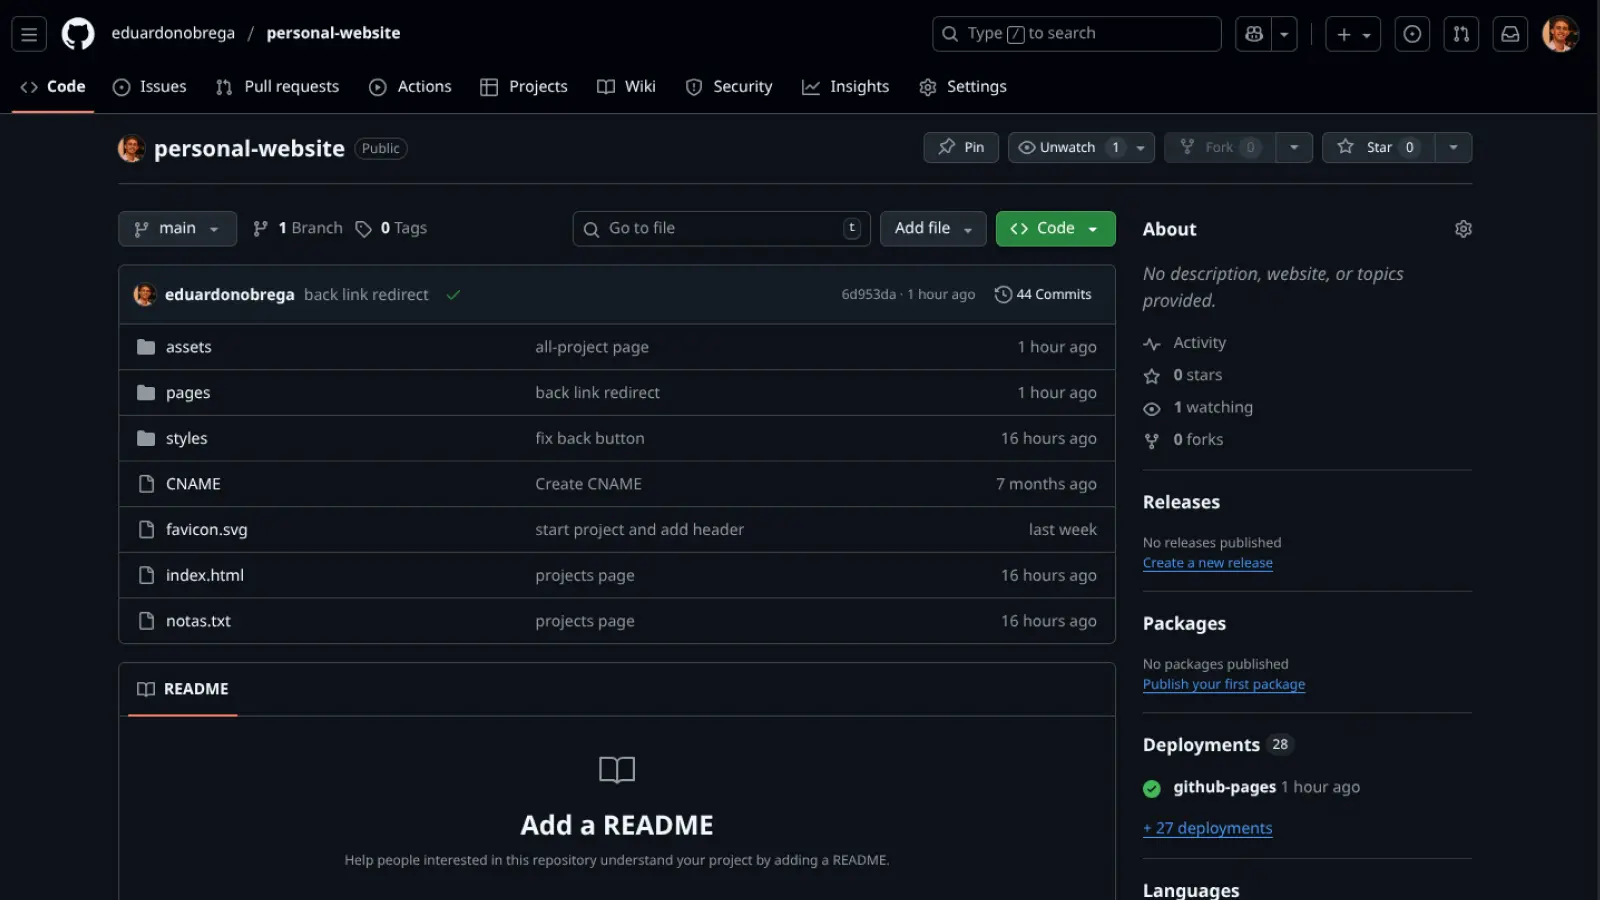Open the Releases section heading
1600x900 pixels.
click(x=1181, y=503)
